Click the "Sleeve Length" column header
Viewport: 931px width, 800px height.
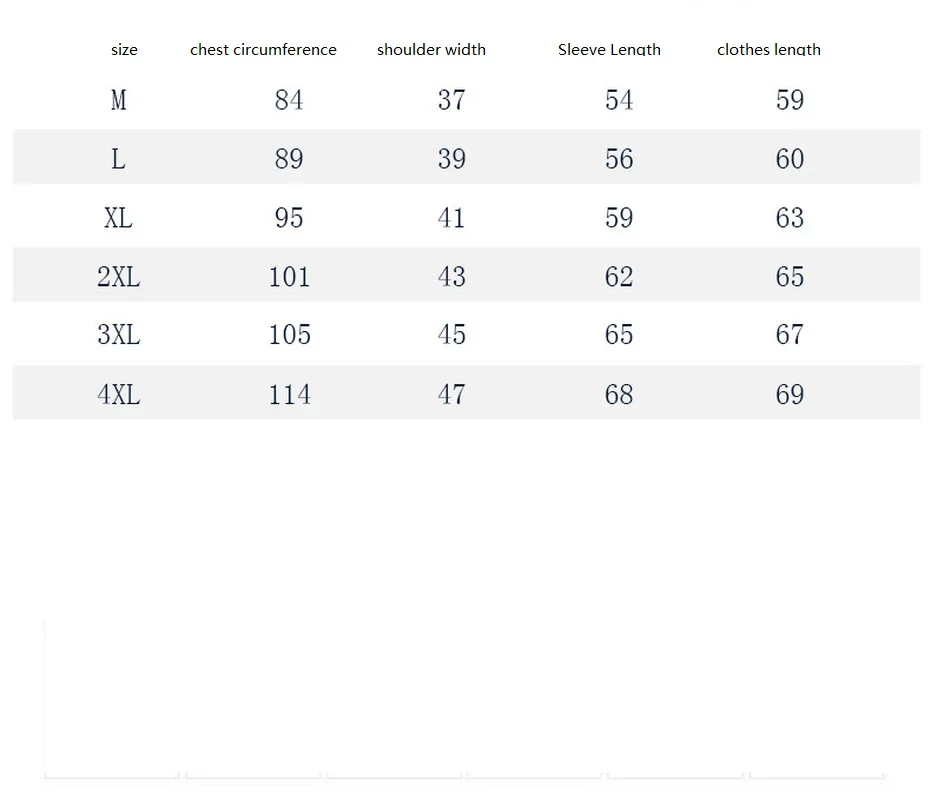click(609, 50)
